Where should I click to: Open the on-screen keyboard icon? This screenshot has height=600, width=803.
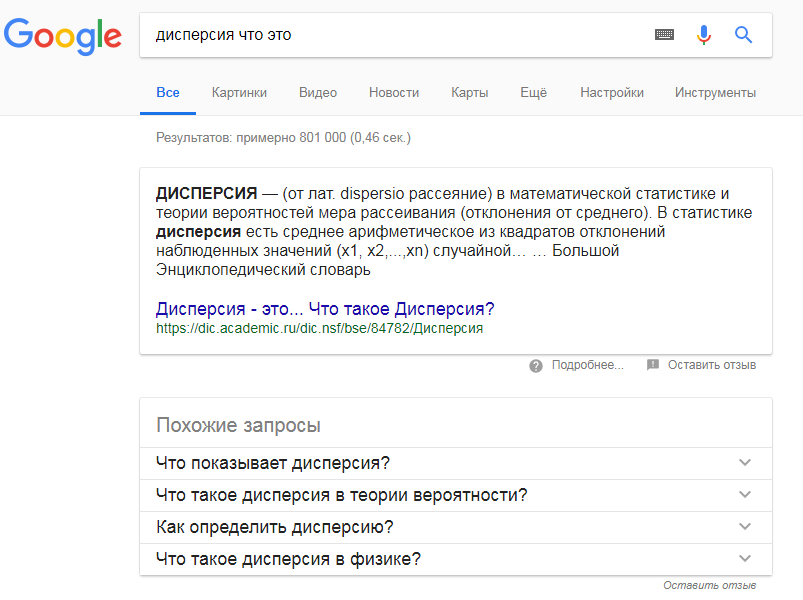pos(664,35)
